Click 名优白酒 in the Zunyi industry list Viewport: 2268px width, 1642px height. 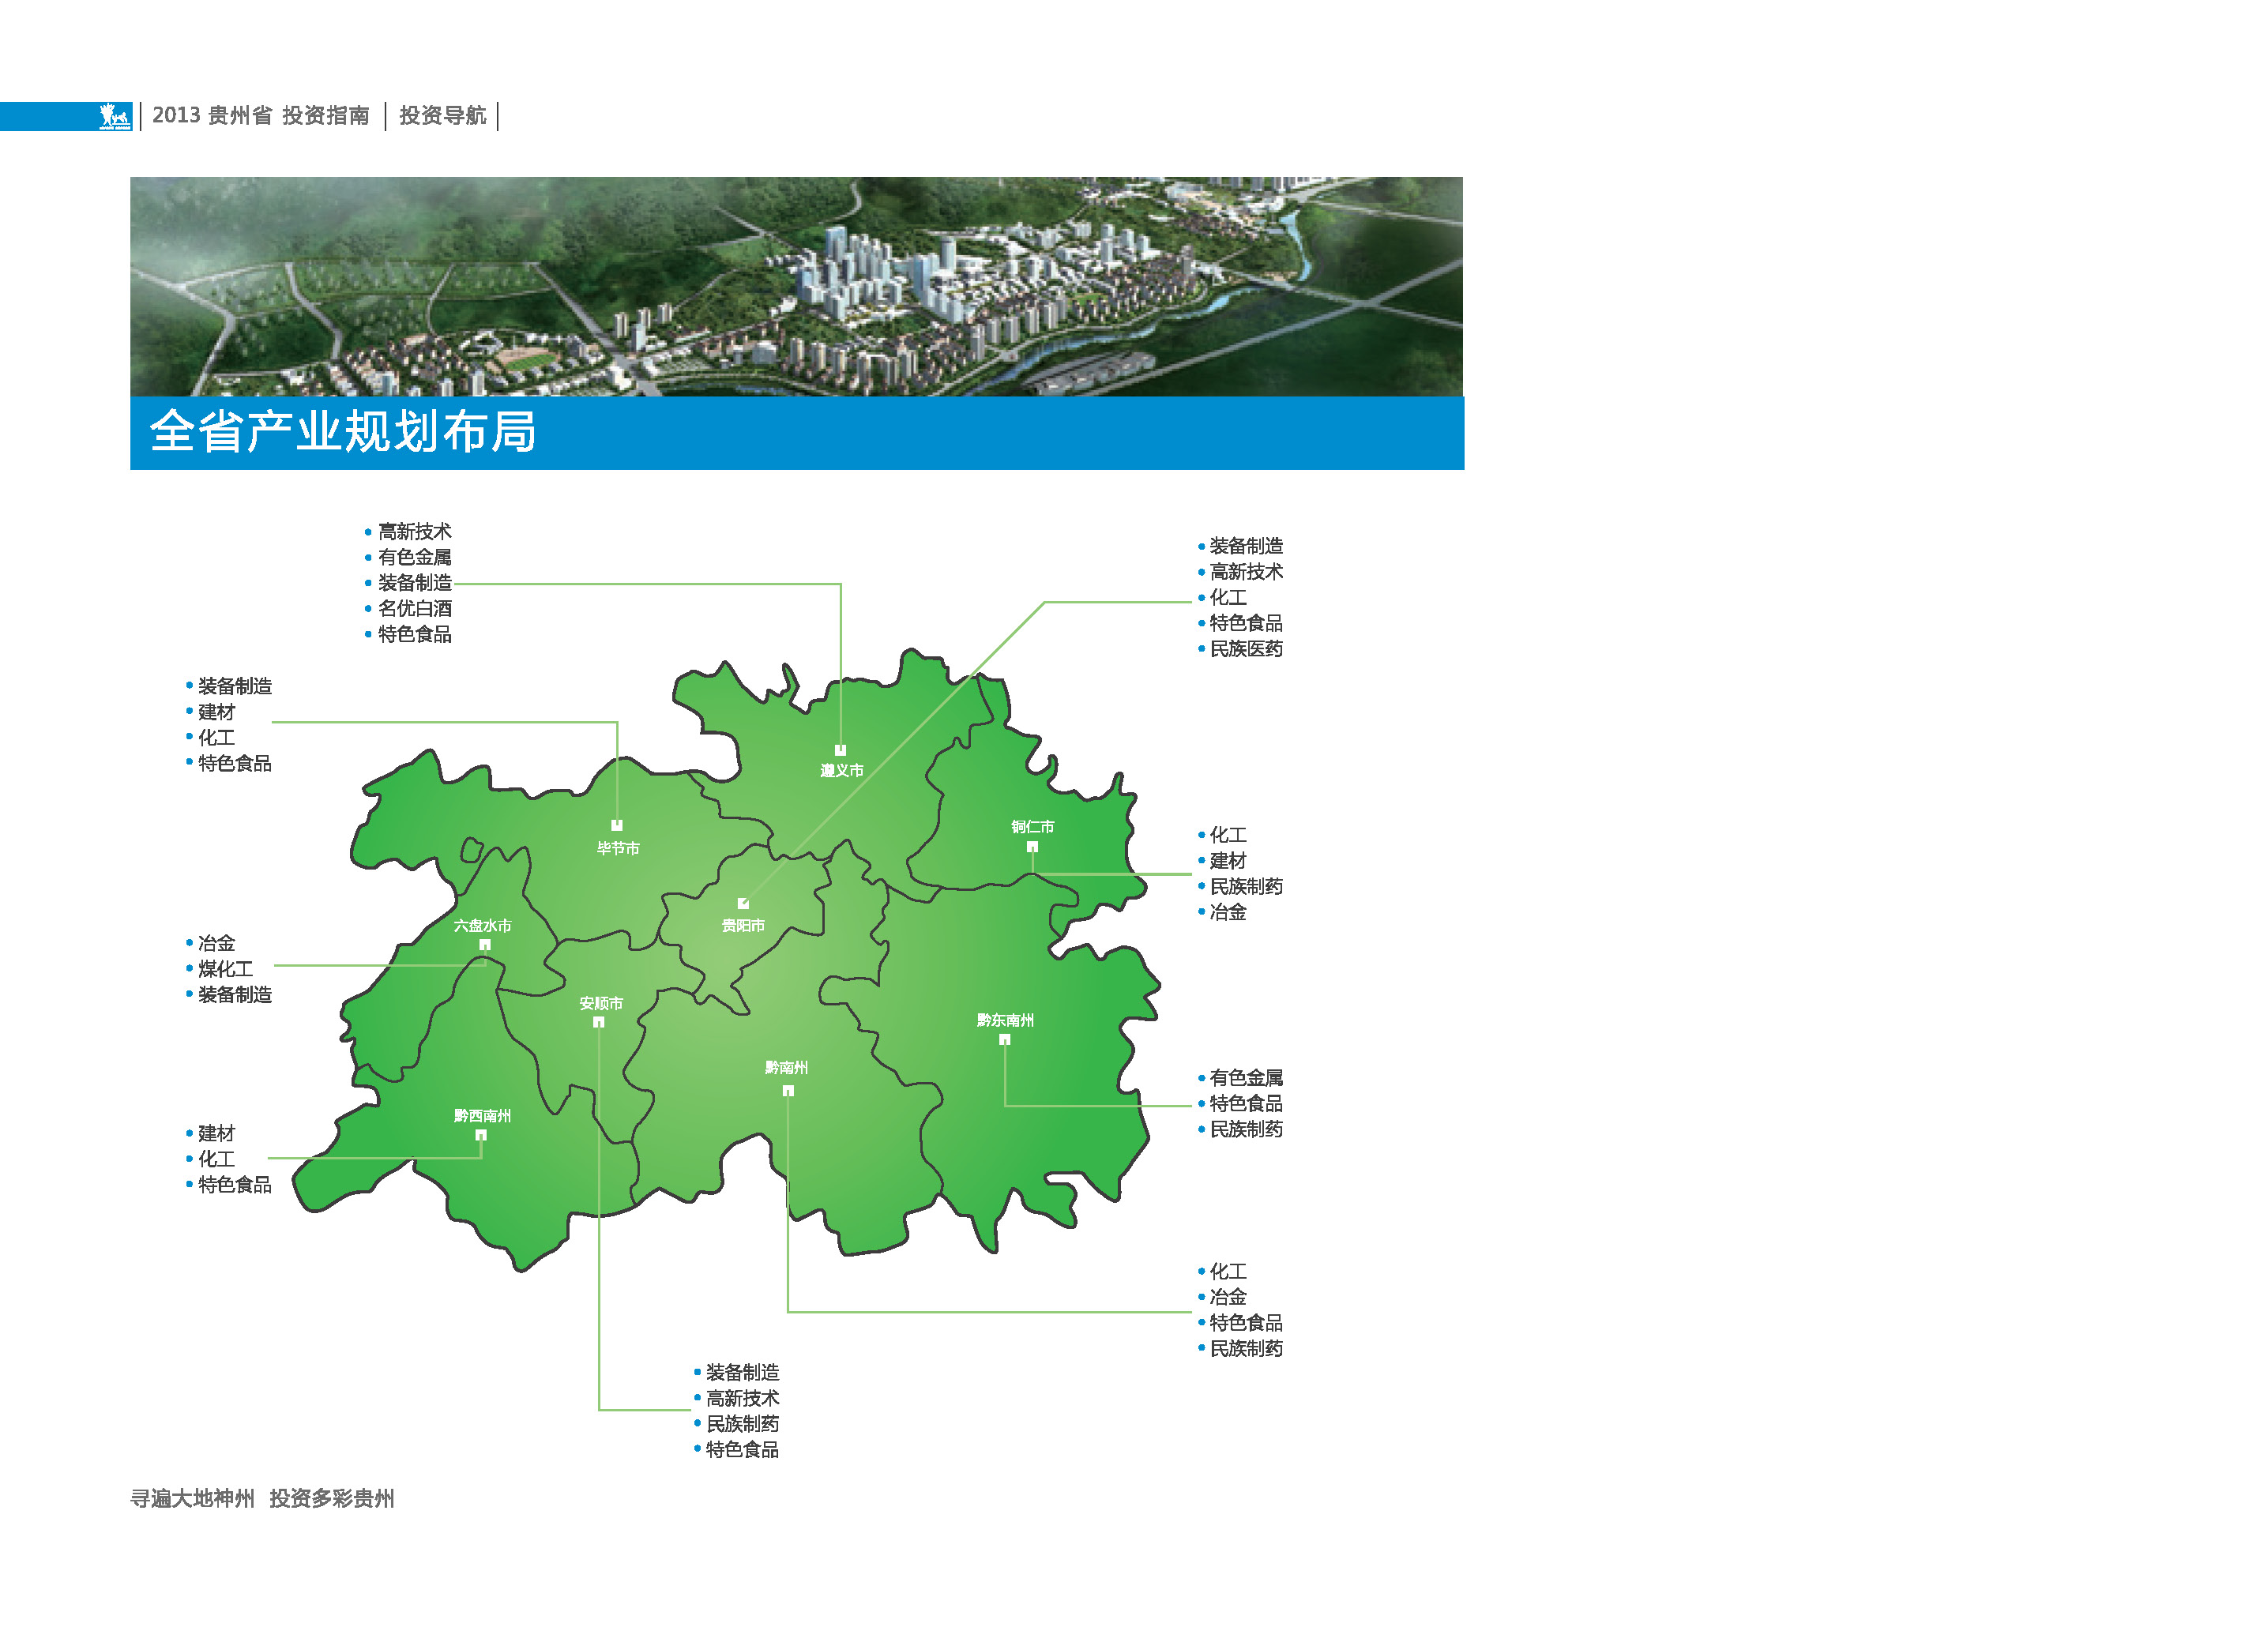(x=414, y=608)
